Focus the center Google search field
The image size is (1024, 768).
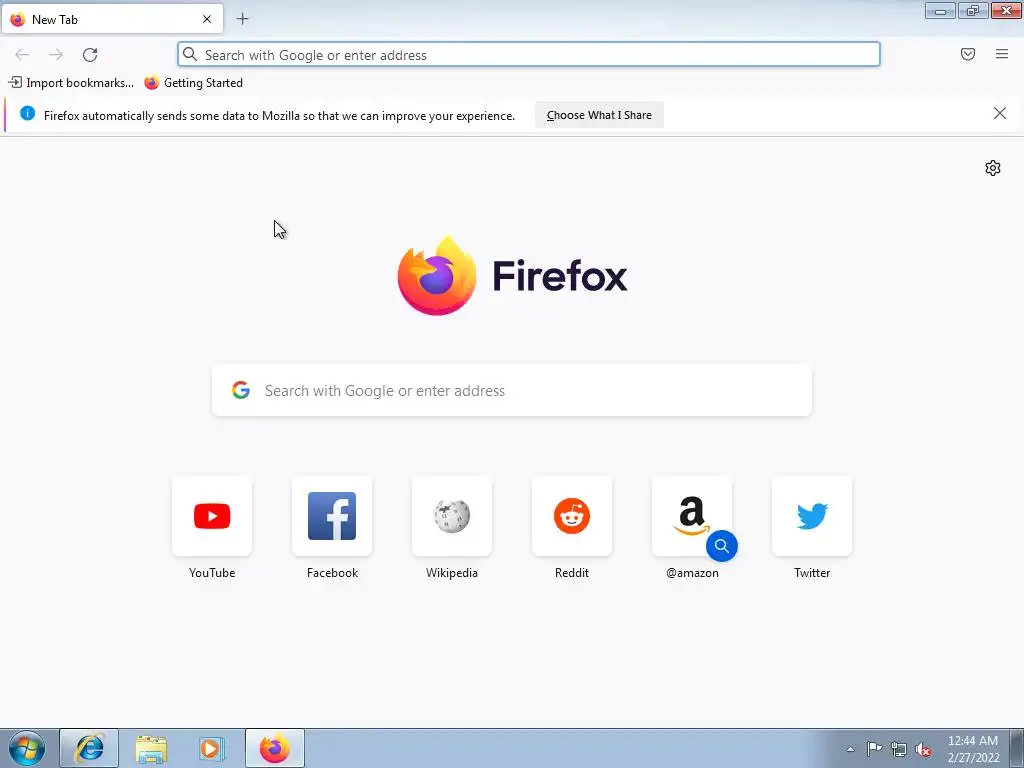point(512,390)
